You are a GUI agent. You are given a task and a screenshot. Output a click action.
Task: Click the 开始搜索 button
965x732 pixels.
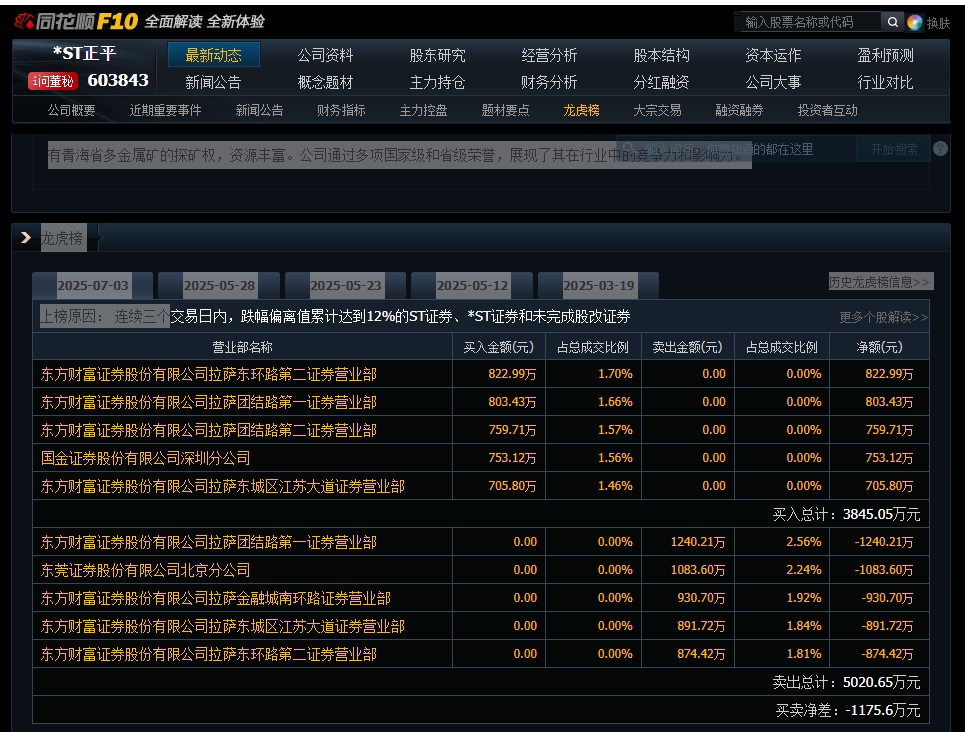pyautogui.click(x=893, y=149)
